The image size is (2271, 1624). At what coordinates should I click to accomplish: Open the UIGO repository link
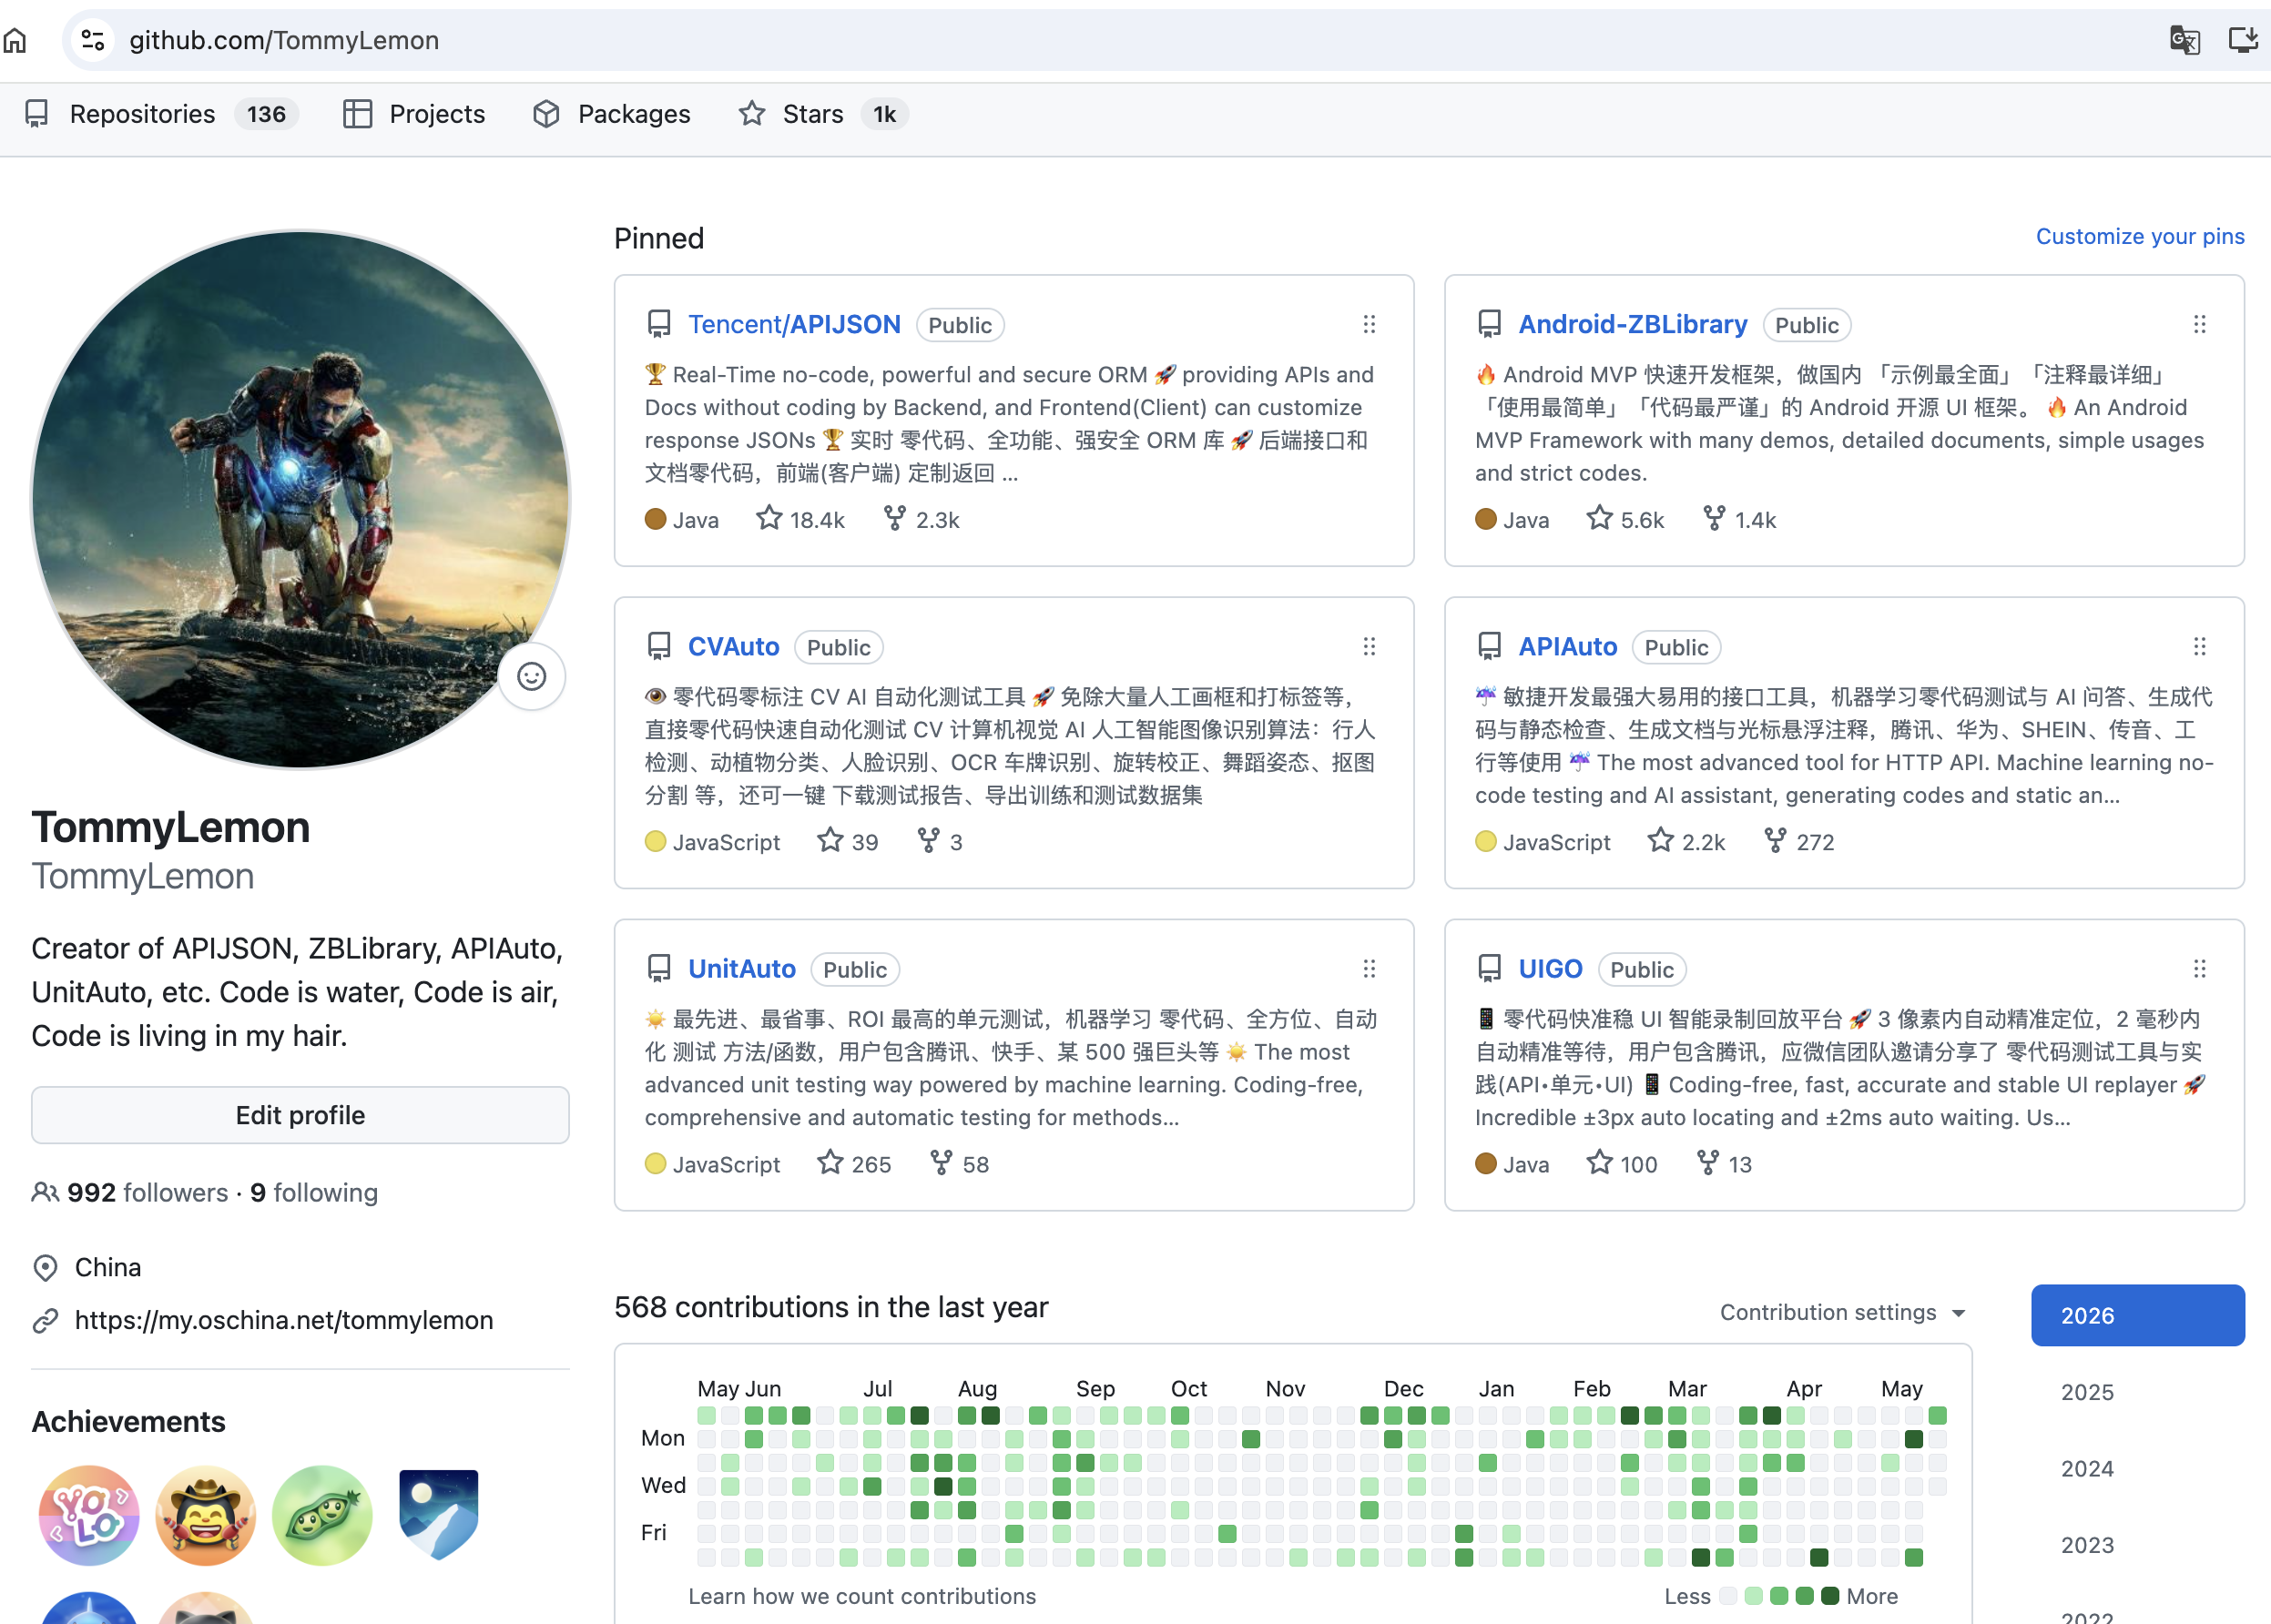point(1551,968)
